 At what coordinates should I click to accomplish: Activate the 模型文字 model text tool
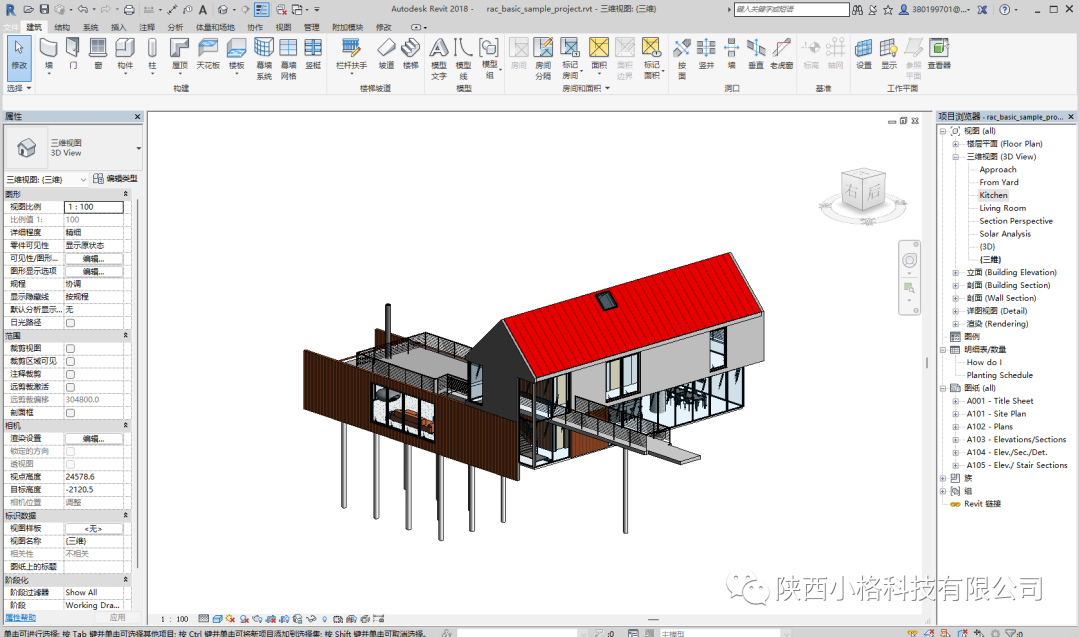click(x=439, y=59)
